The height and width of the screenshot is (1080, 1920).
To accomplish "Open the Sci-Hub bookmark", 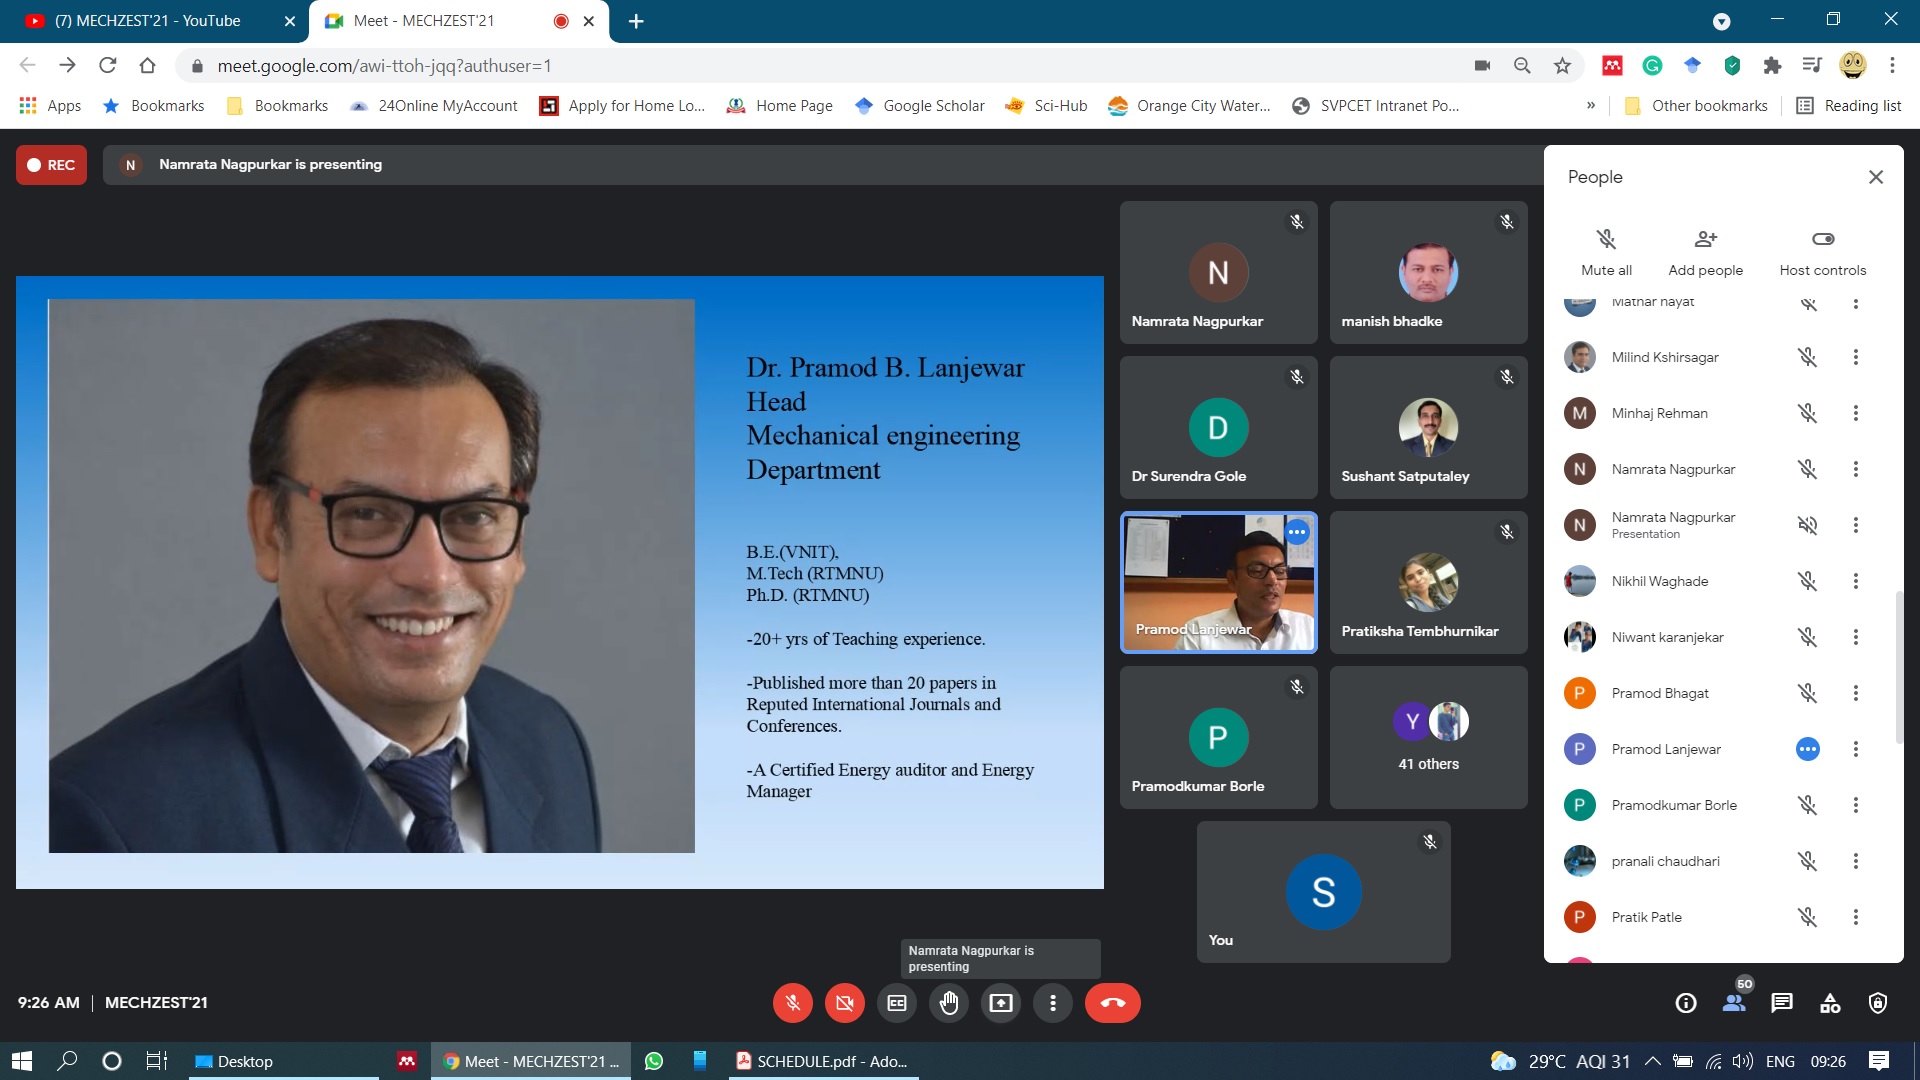I will click(x=1047, y=106).
